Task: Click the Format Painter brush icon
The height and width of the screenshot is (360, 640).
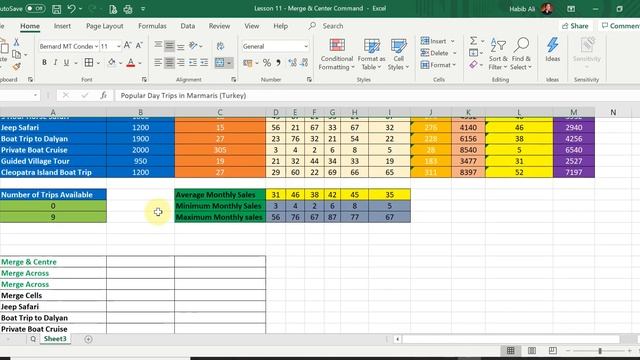Action: pyautogui.click(x=16, y=66)
